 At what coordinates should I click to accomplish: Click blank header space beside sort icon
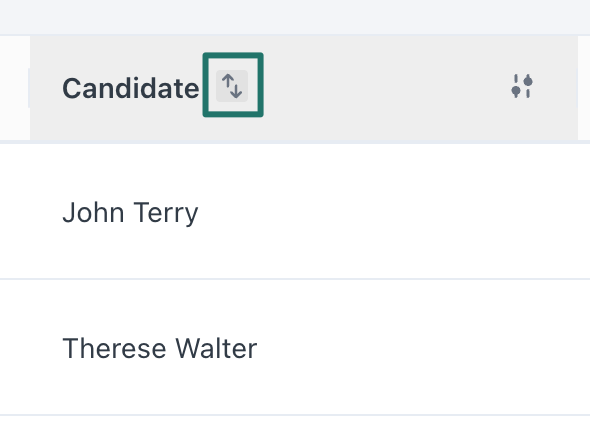click(x=376, y=88)
